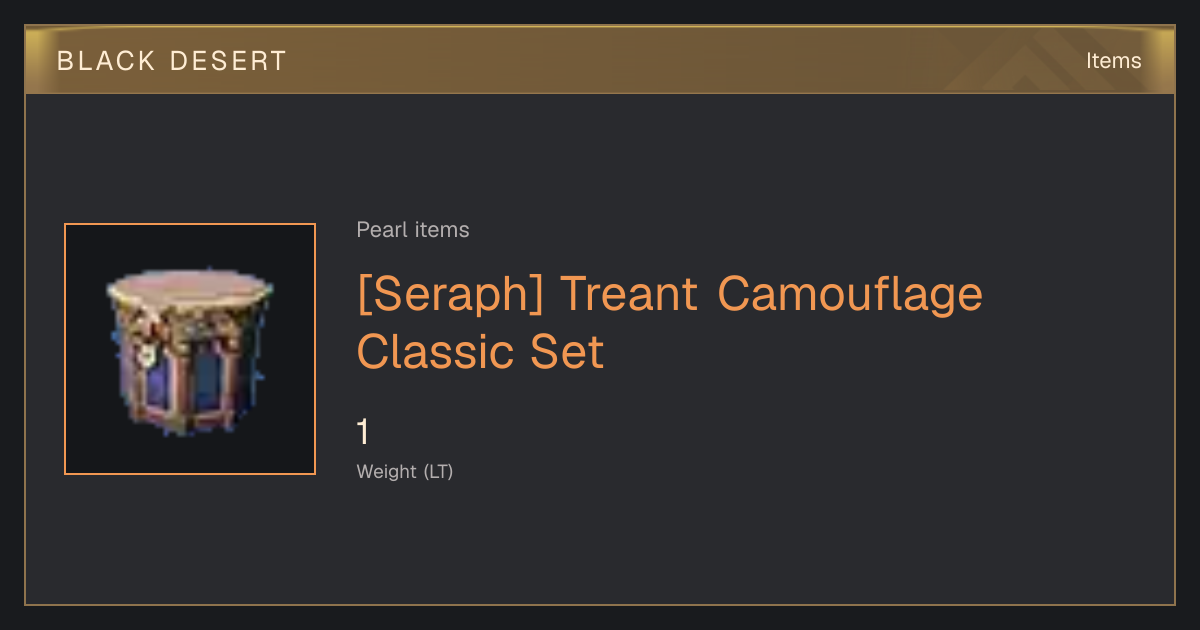The width and height of the screenshot is (1200, 630).
Task: Click the Weight (LT) label
Action: [405, 471]
